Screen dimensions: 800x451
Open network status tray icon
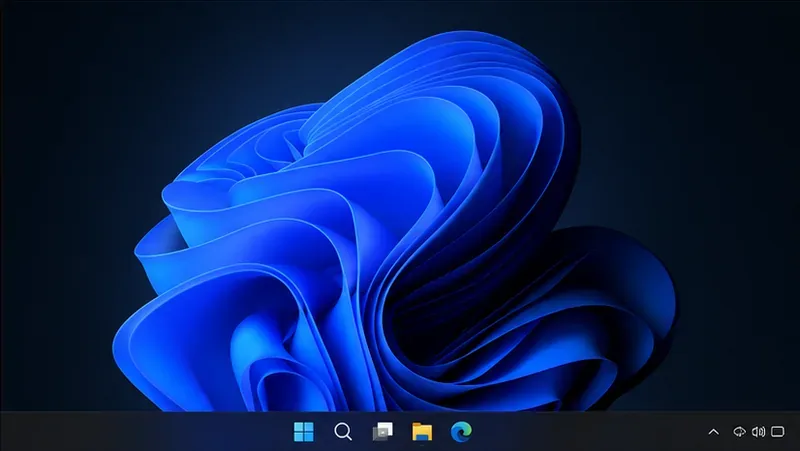(739, 432)
